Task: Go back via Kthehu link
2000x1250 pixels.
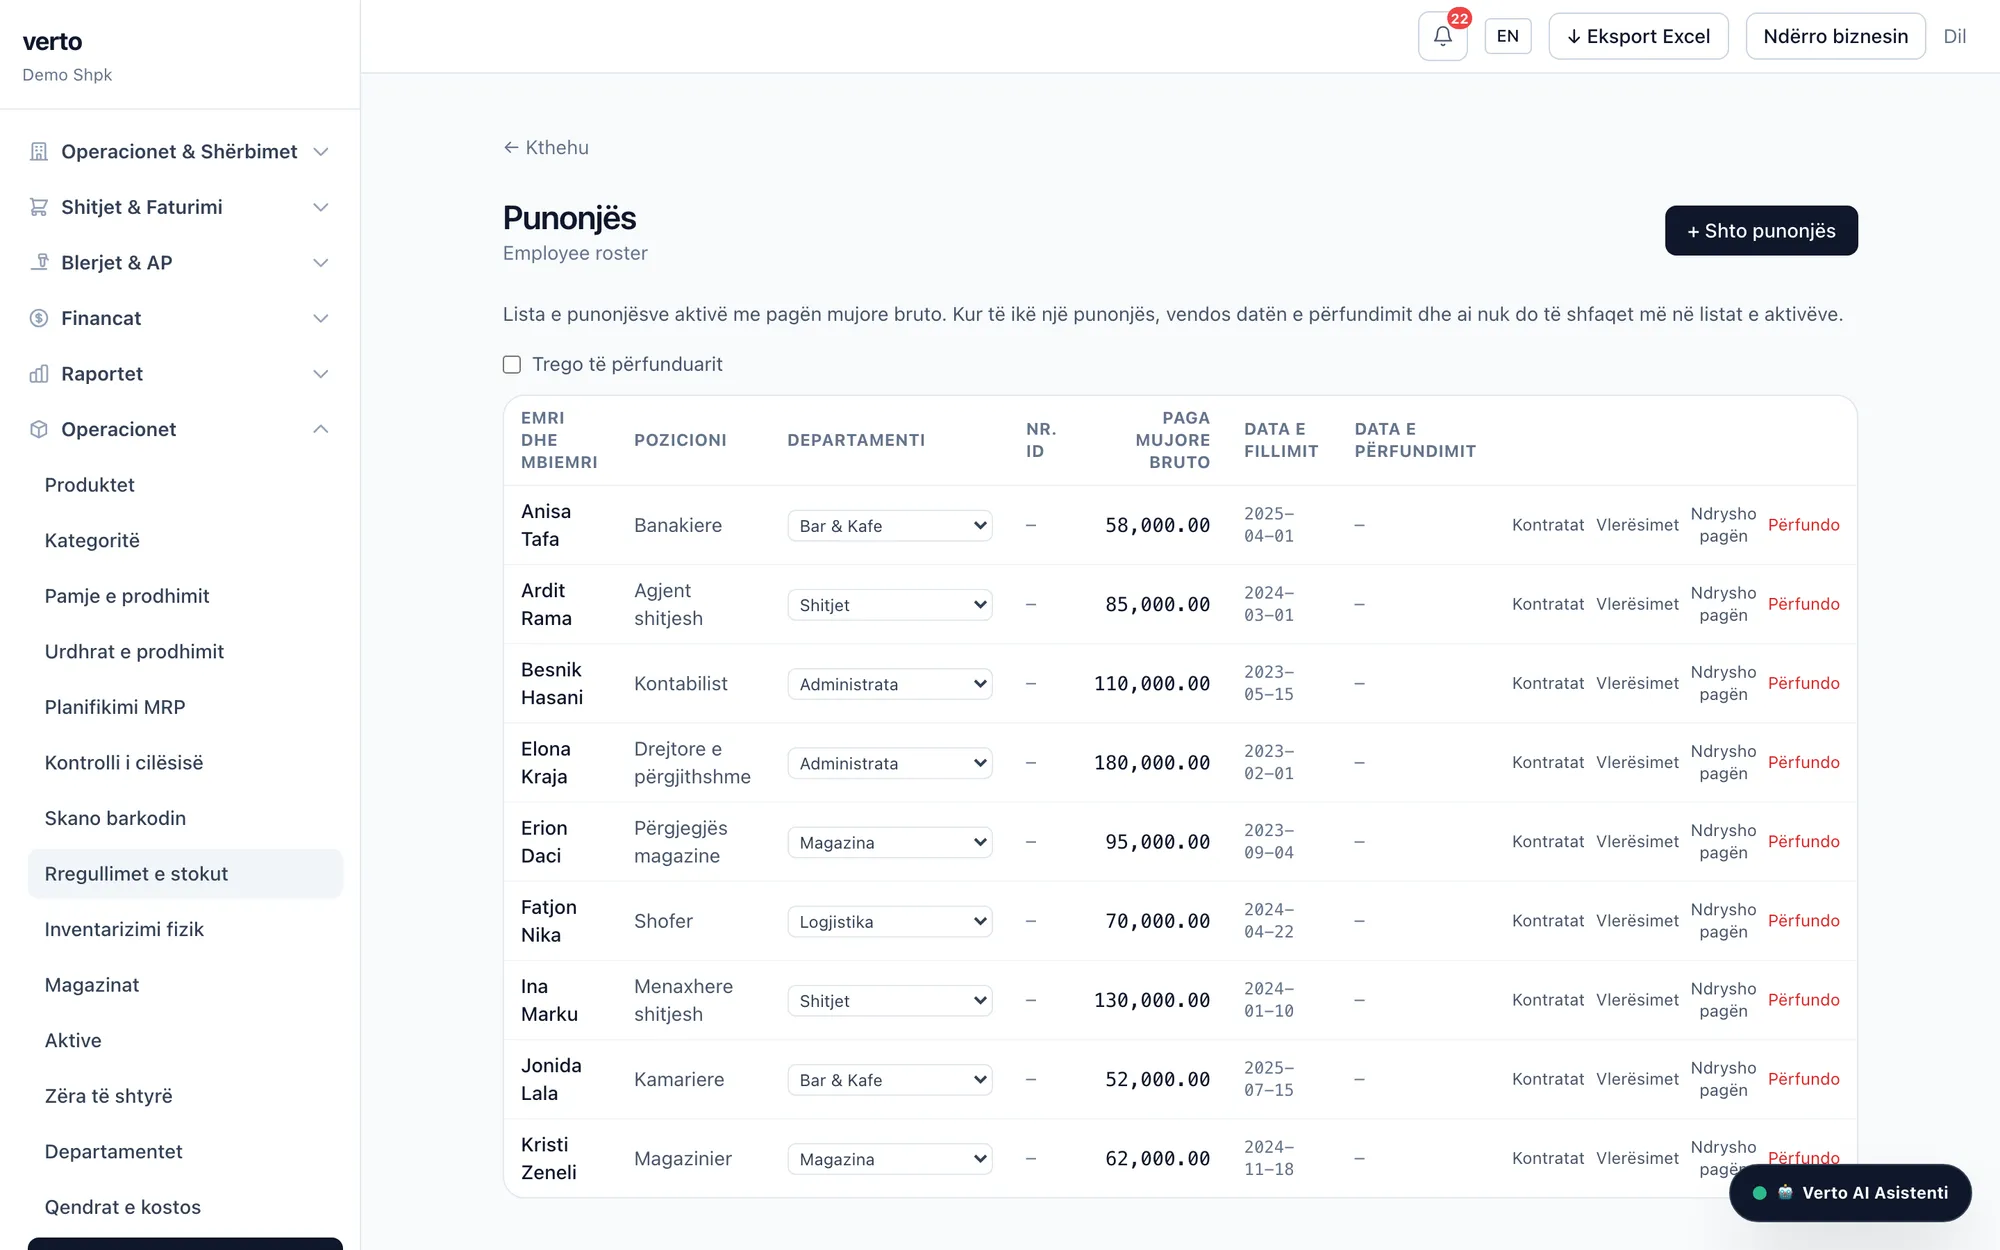Action: click(546, 147)
